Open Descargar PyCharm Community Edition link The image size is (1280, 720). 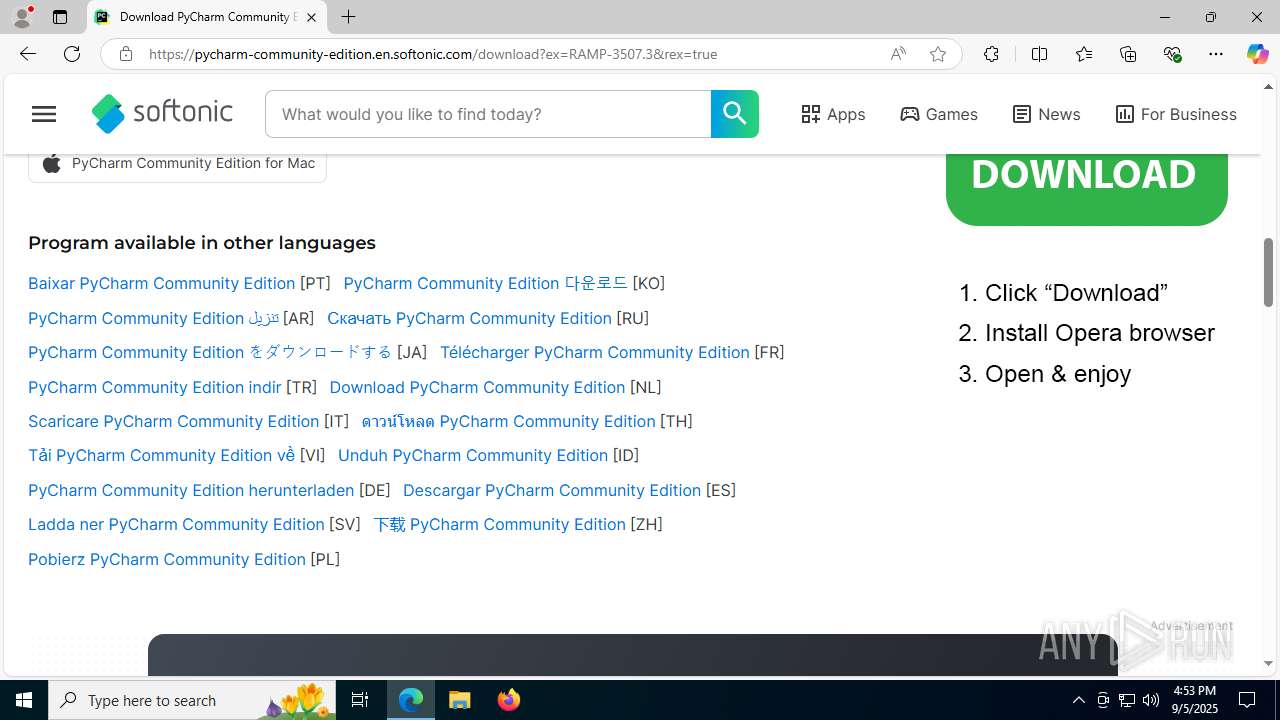point(552,490)
